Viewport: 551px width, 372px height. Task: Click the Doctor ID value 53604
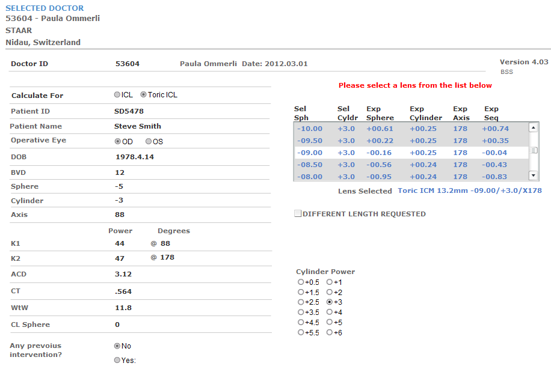tap(127, 64)
